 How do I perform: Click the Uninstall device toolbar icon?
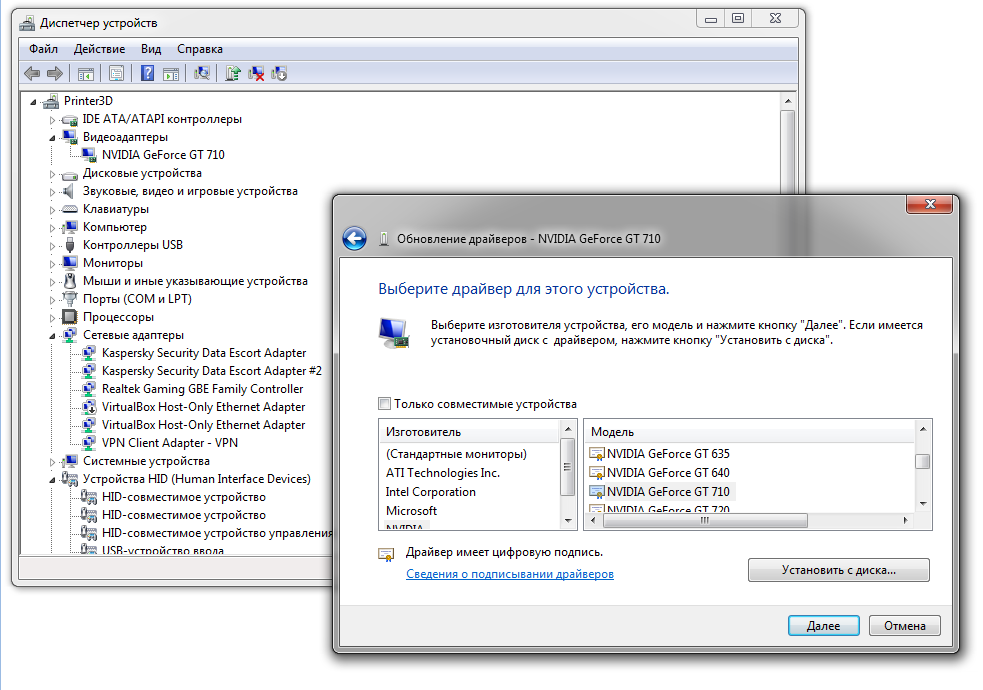[256, 73]
